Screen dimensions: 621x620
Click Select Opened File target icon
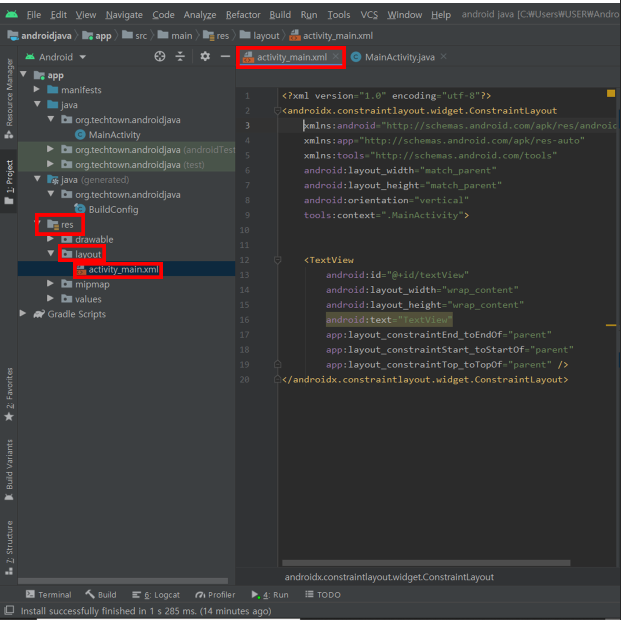coord(160,57)
